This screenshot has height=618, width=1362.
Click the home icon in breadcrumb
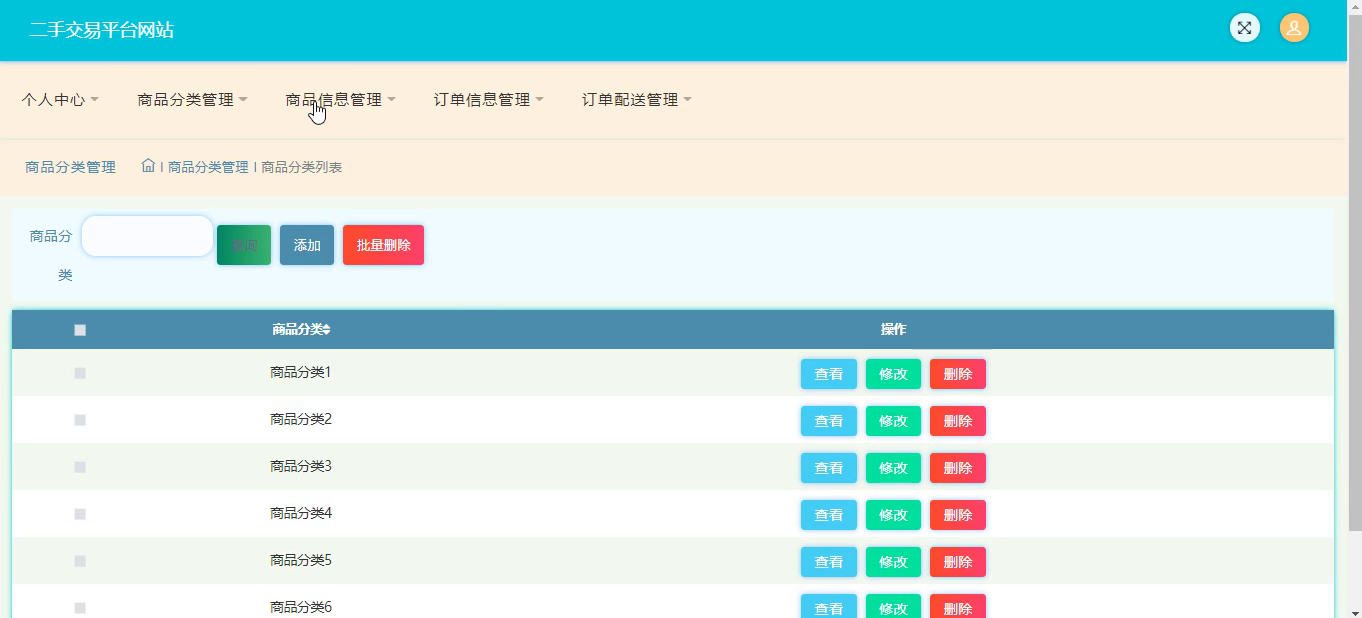(148, 166)
